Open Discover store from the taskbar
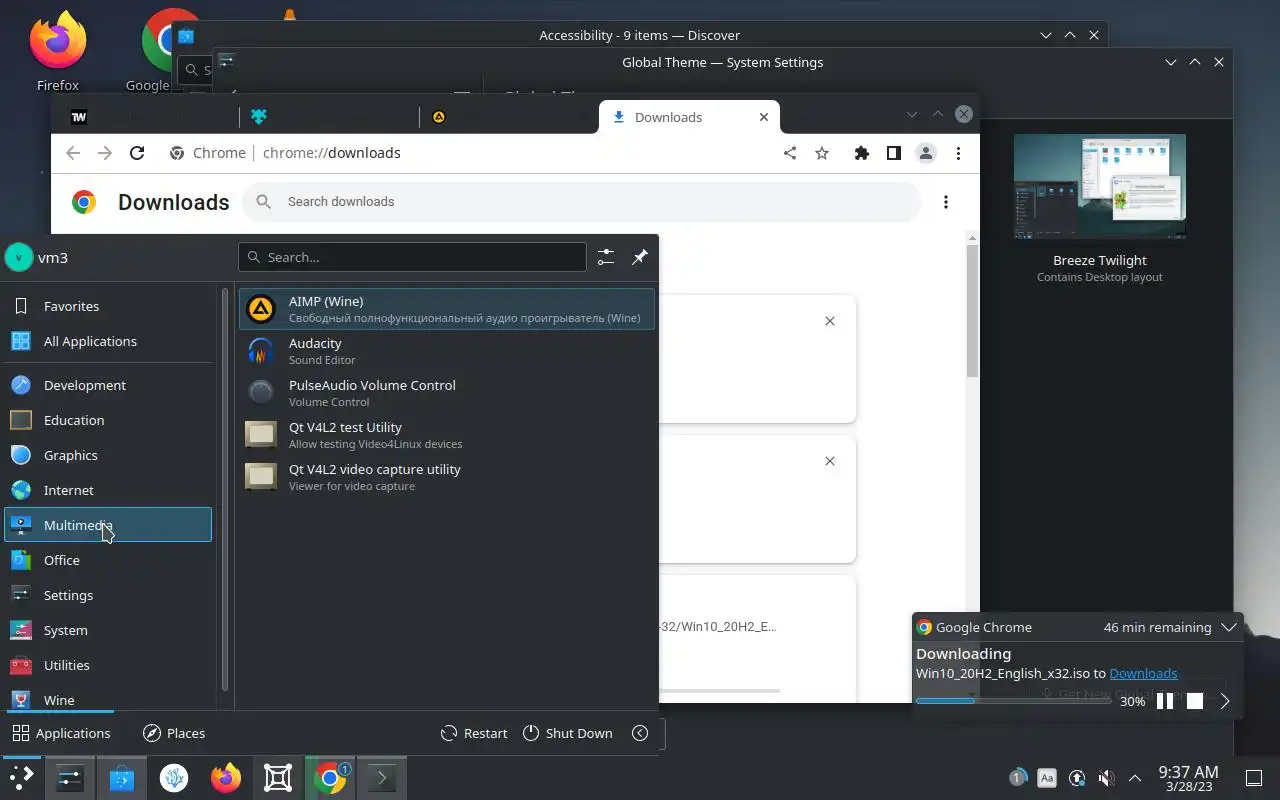The image size is (1280, 800). (x=122, y=777)
